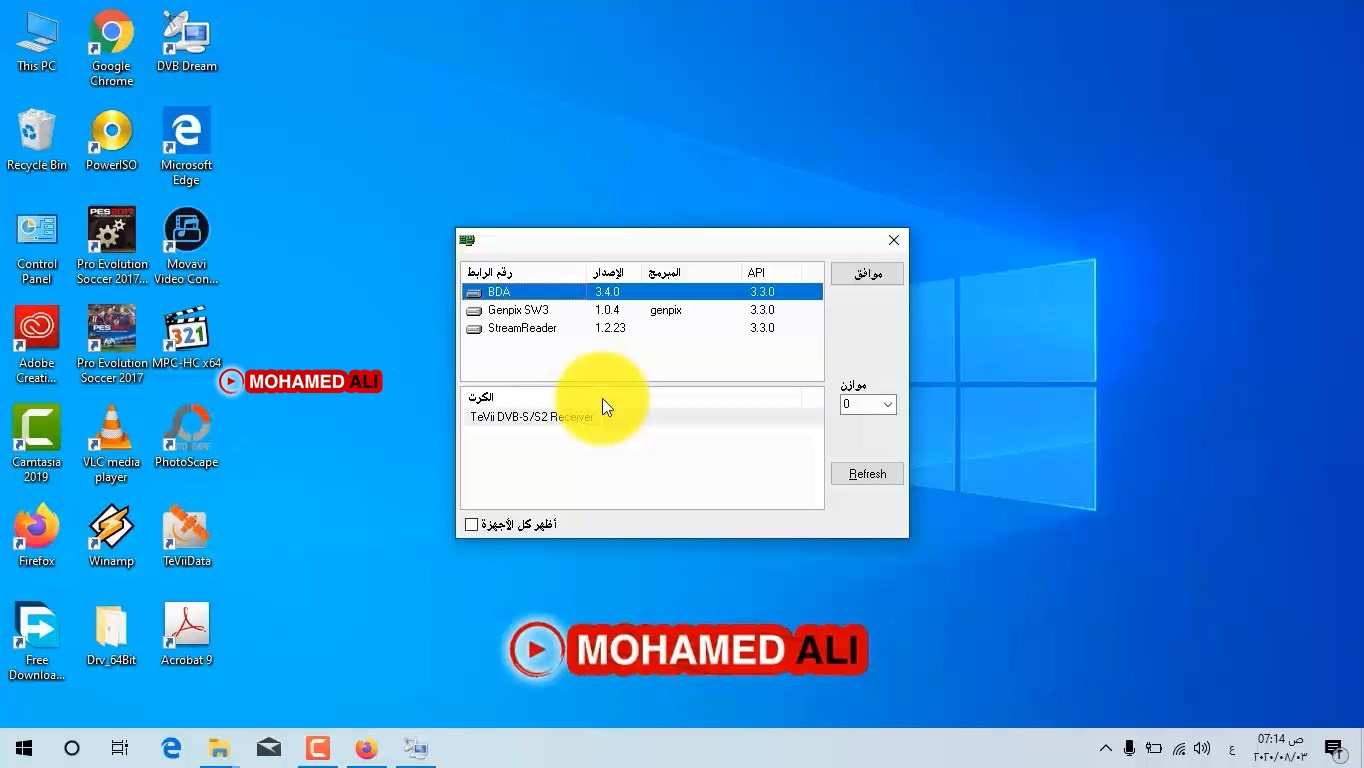1364x768 pixels.
Task: Open the volume tray icon
Action: [x=1202, y=748]
